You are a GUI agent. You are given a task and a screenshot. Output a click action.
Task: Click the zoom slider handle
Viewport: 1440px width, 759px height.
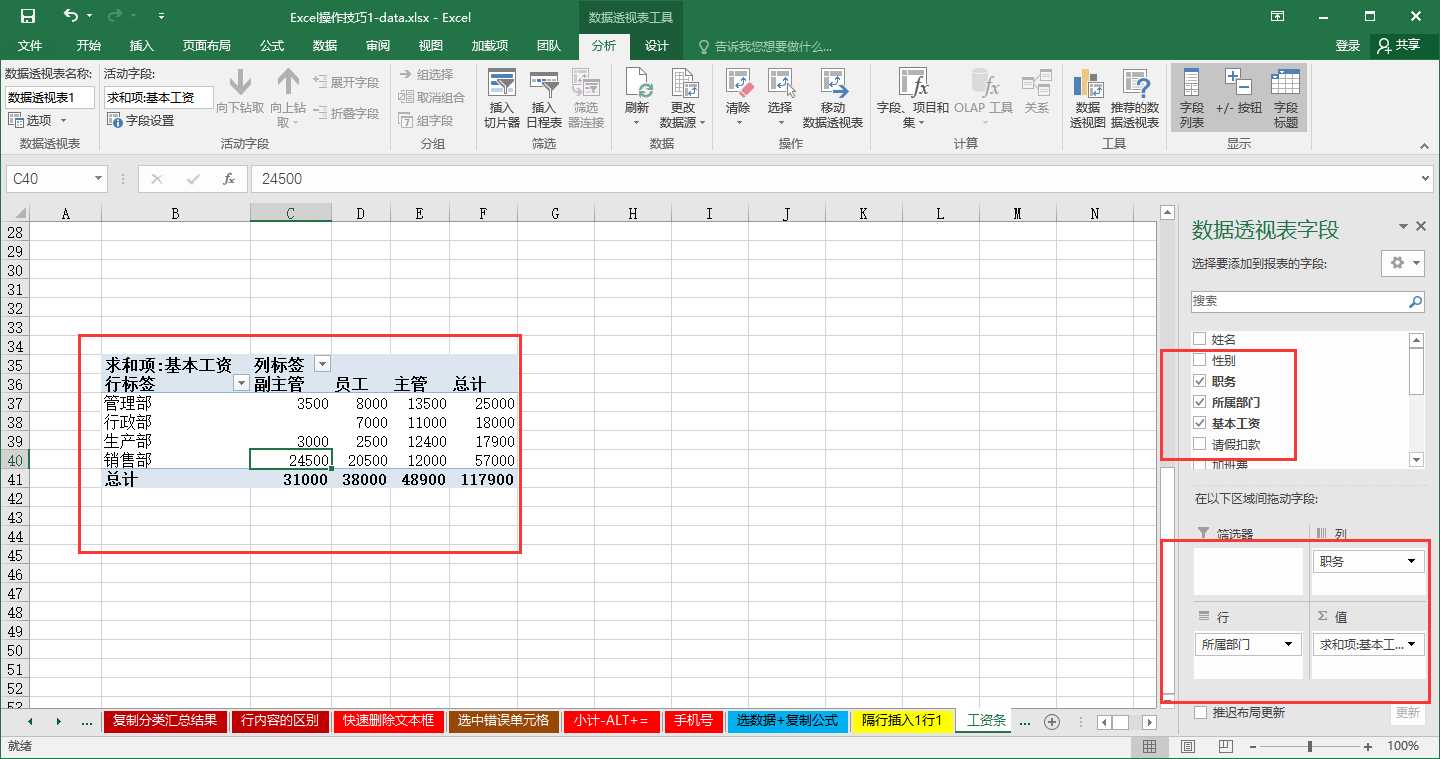[x=1311, y=746]
